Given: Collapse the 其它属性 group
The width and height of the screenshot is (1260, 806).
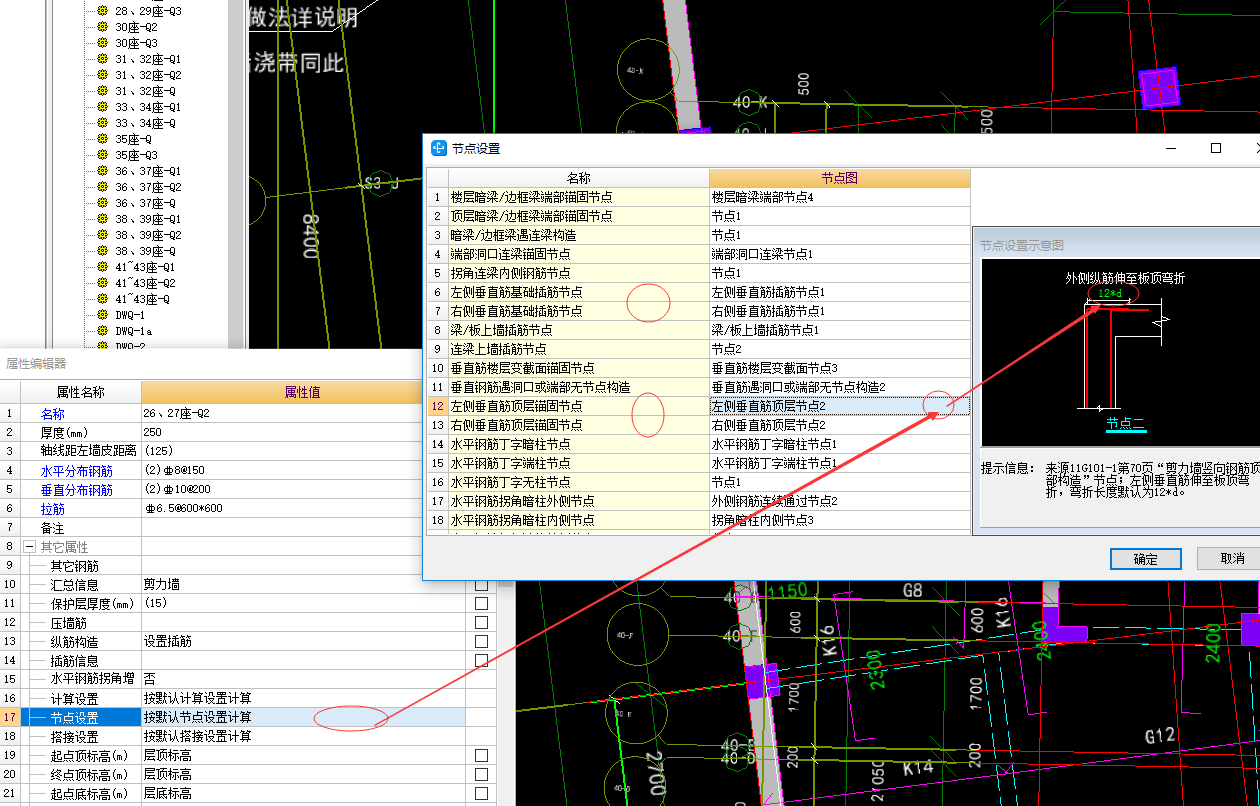Looking at the screenshot, I should 30,547.
